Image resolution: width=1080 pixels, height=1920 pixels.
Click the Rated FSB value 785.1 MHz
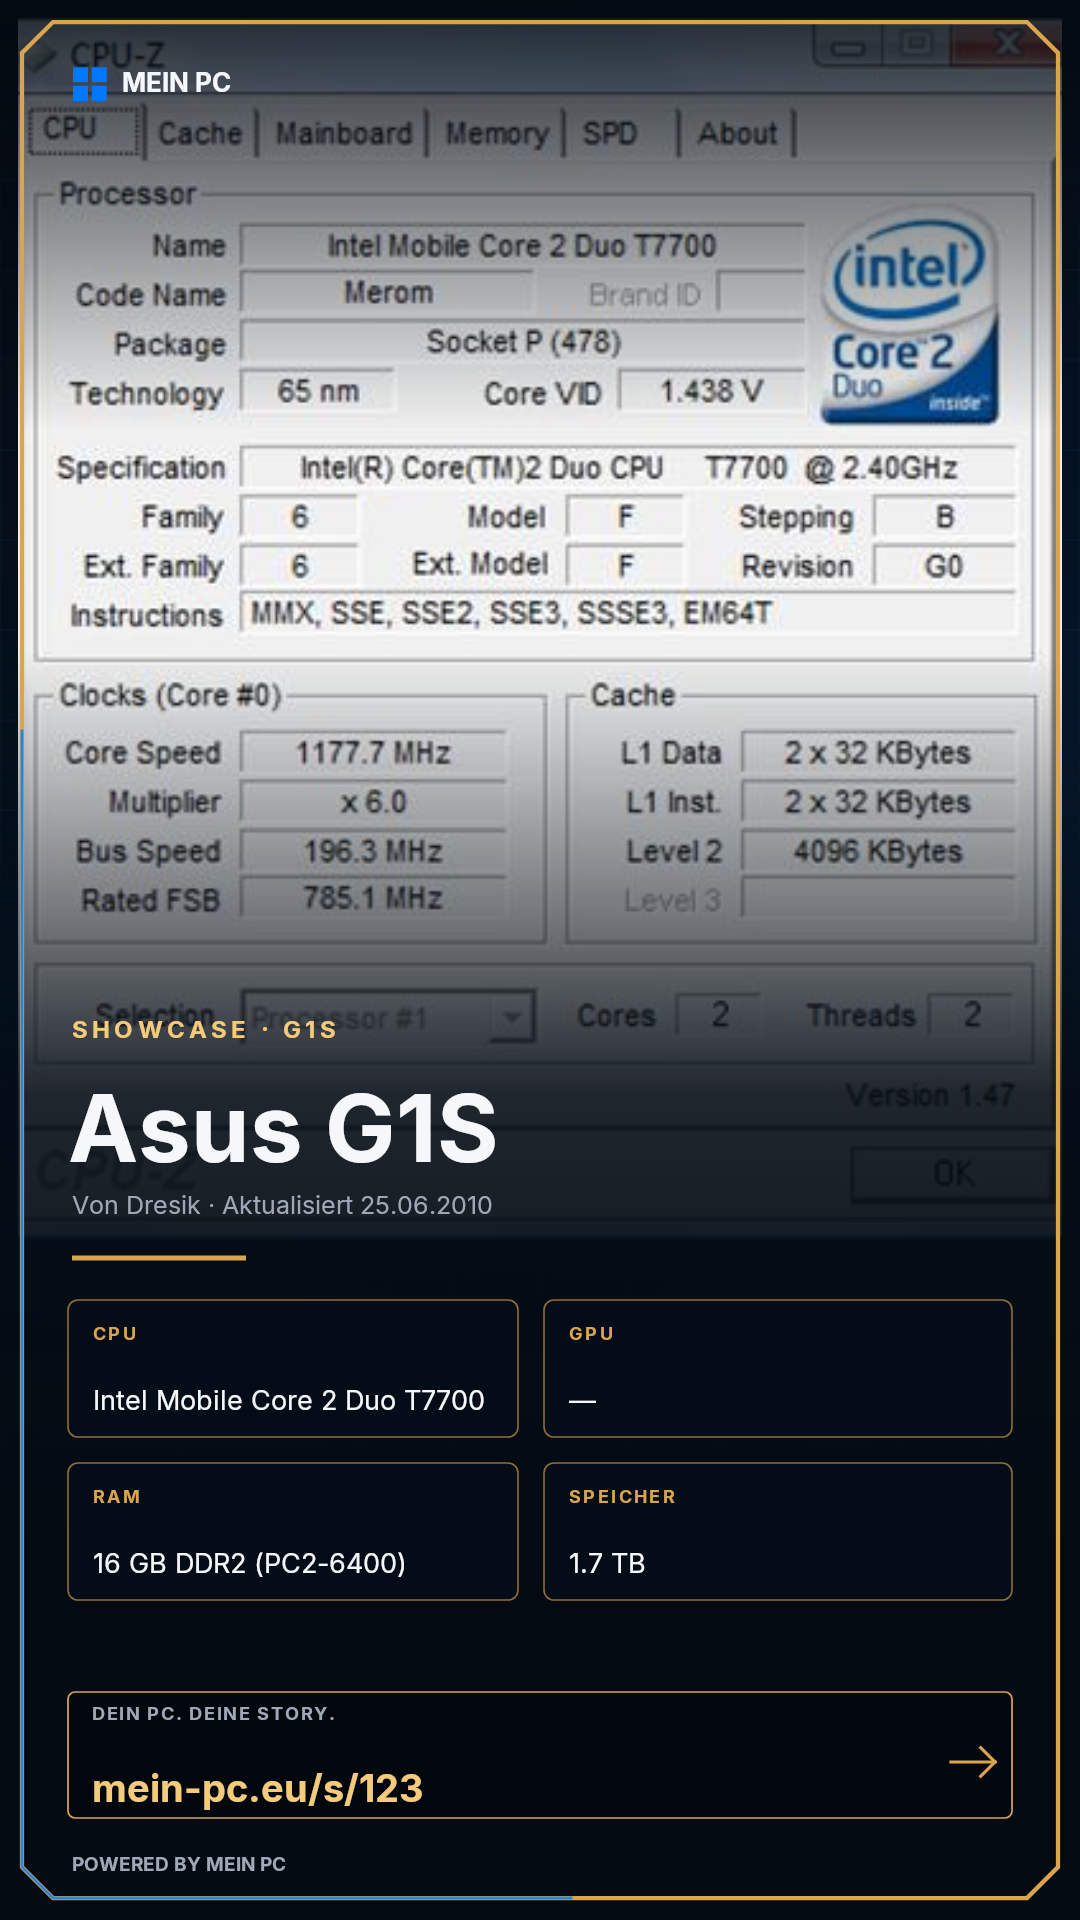(x=373, y=898)
